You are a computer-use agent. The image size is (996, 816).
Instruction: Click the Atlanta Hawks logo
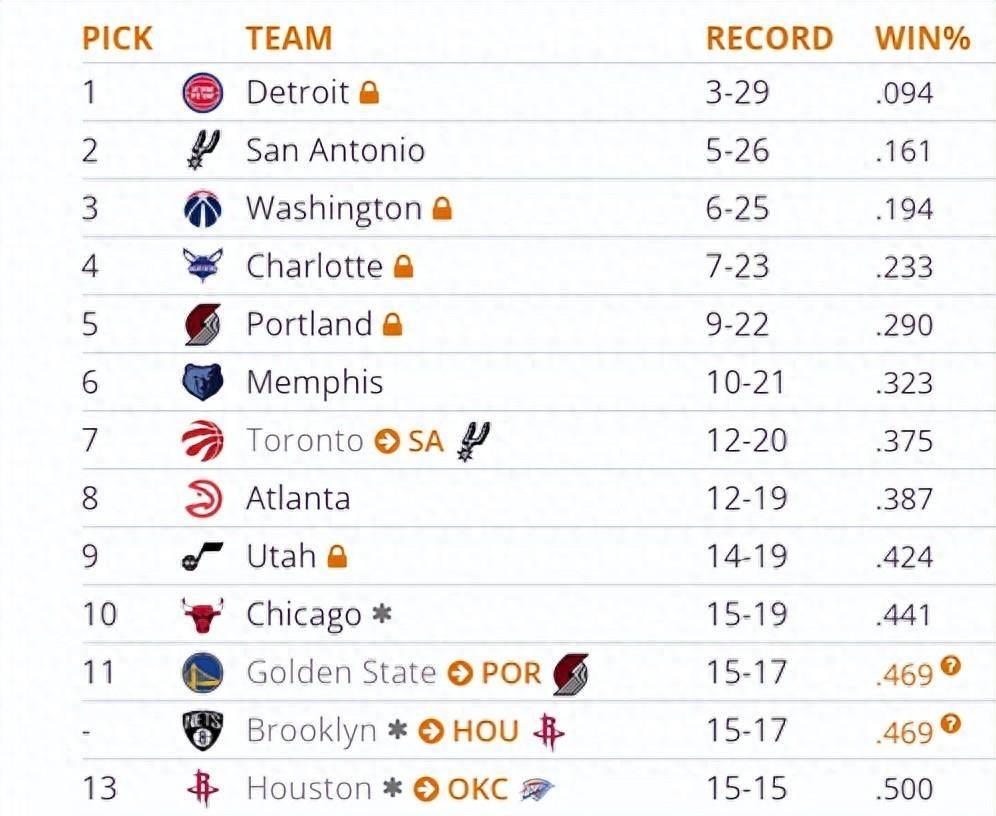pos(203,498)
